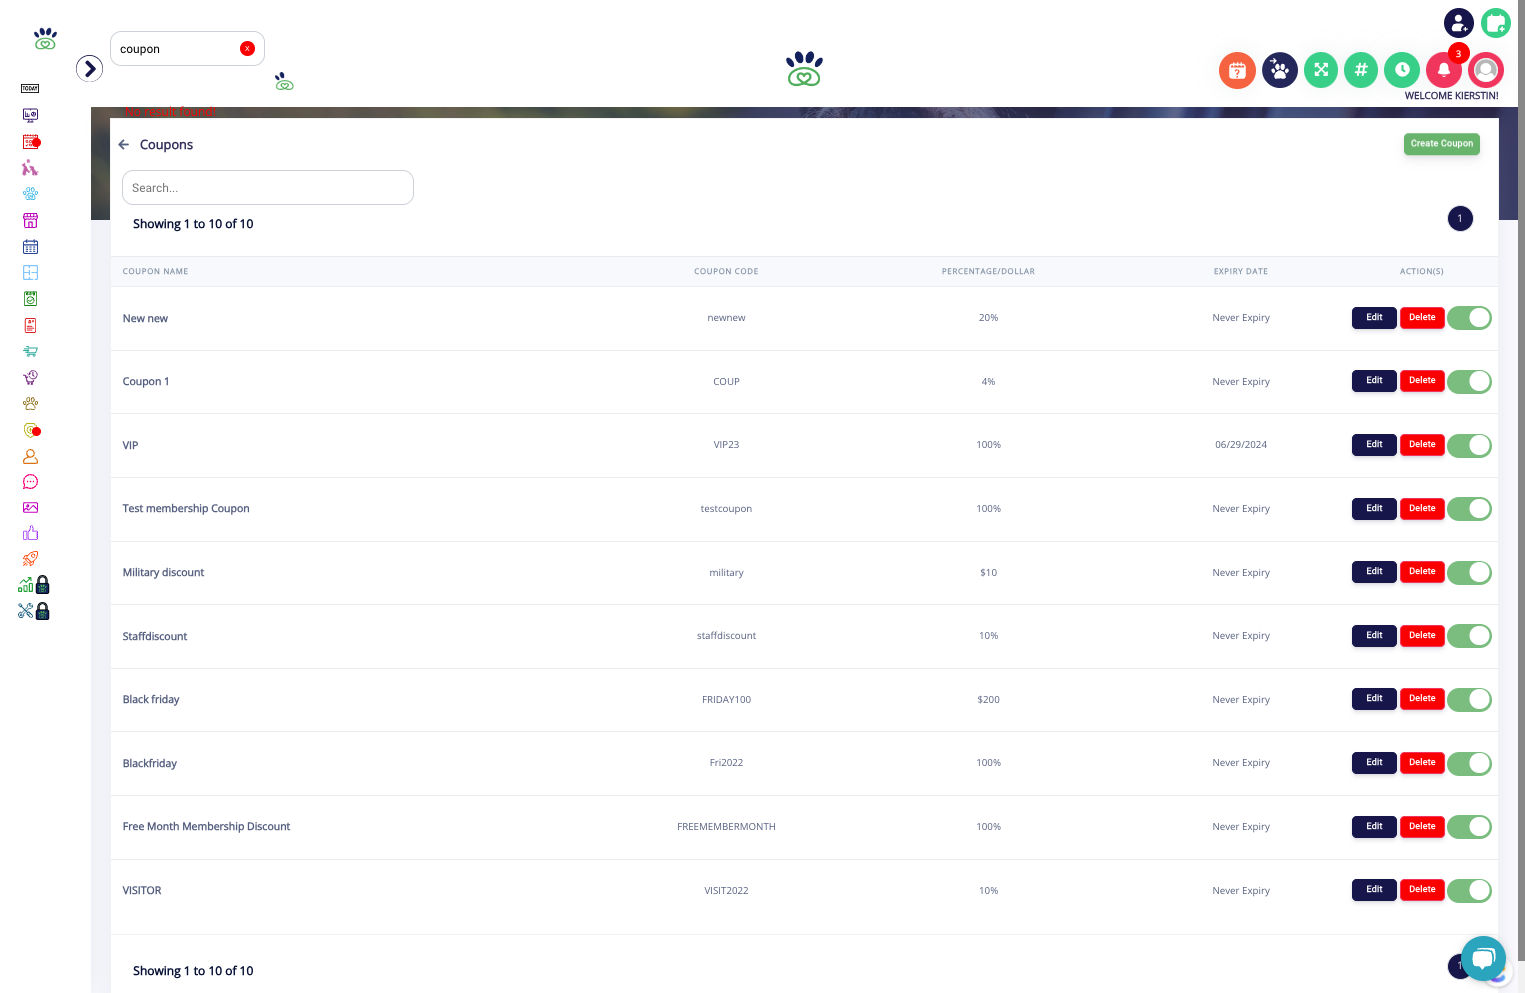Viewport: 1525px width, 993px height.
Task: Click the 06/29/2024 expiry date
Action: 1241,445
